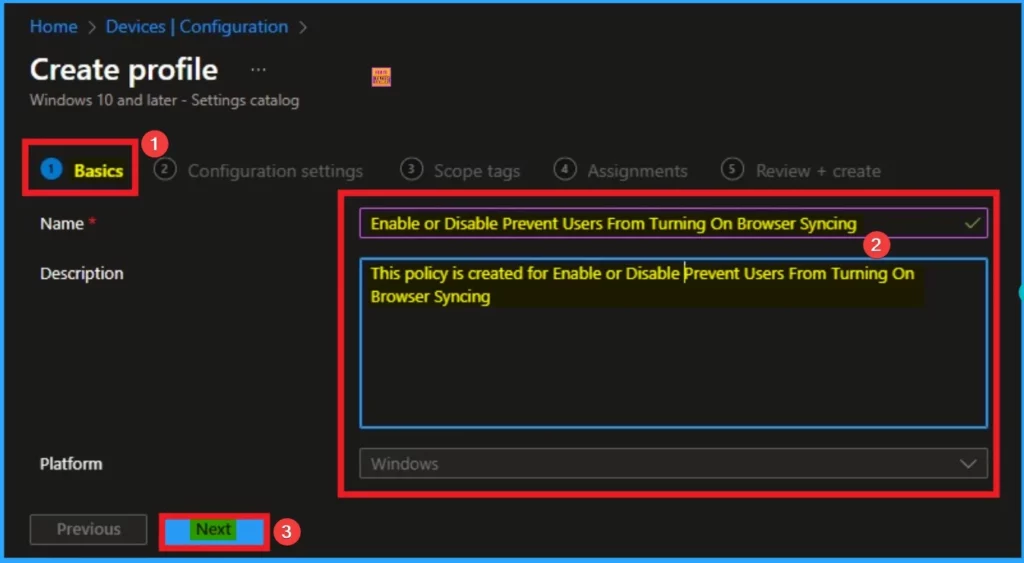
Task: Open the ellipsis menu beside Create profile
Action: (x=259, y=70)
